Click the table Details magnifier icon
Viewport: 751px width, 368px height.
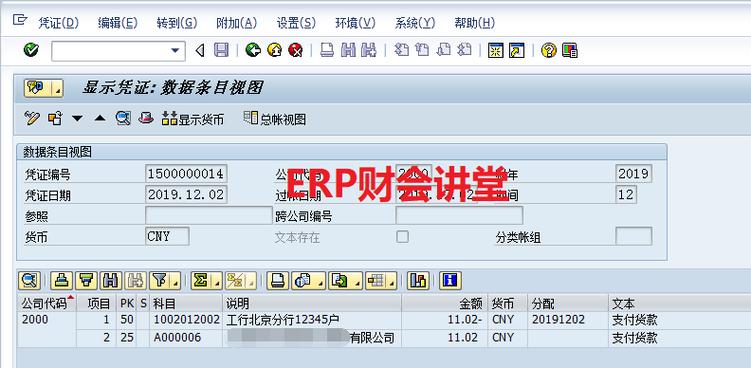(x=29, y=281)
